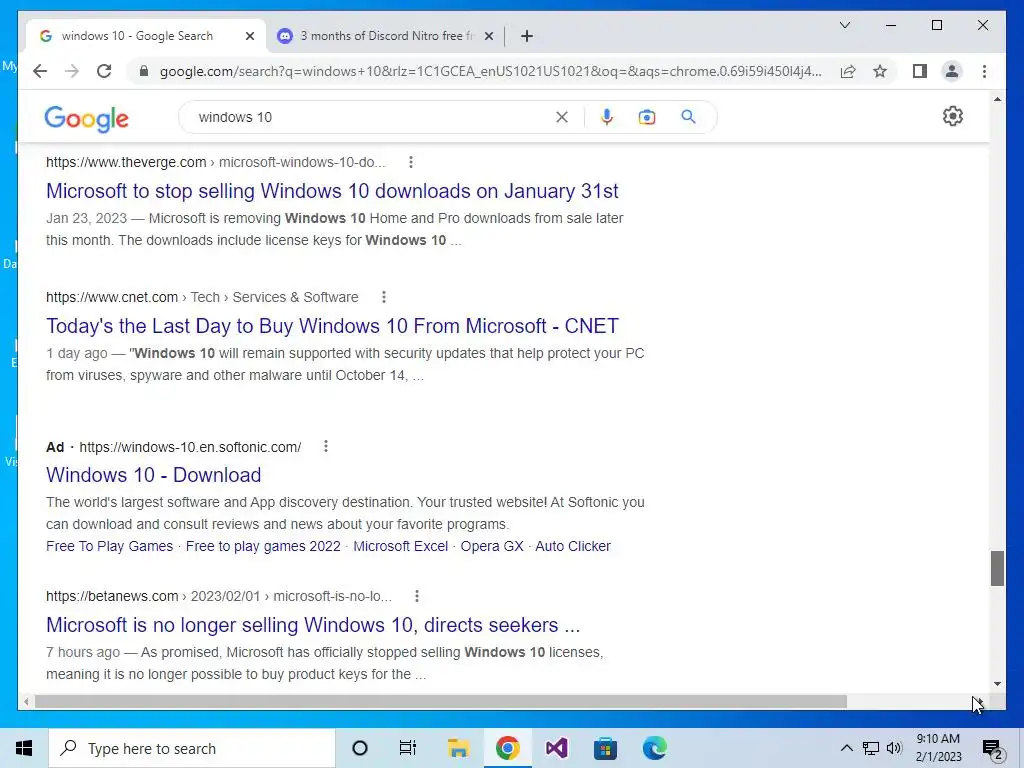Click the scroll down arrow
The image size is (1024, 768).
pos(997,684)
